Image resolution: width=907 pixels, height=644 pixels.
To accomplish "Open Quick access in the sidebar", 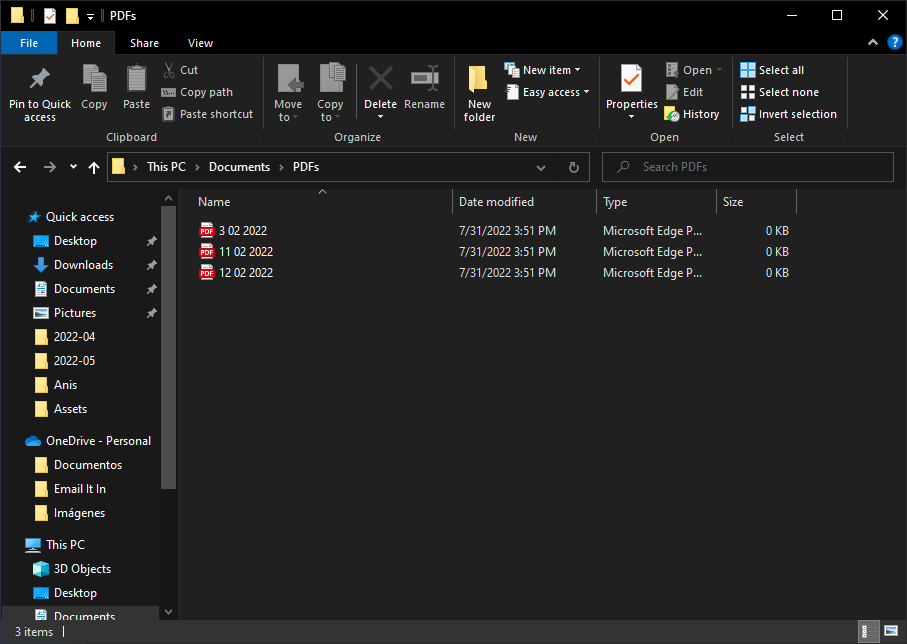I will click(80, 217).
